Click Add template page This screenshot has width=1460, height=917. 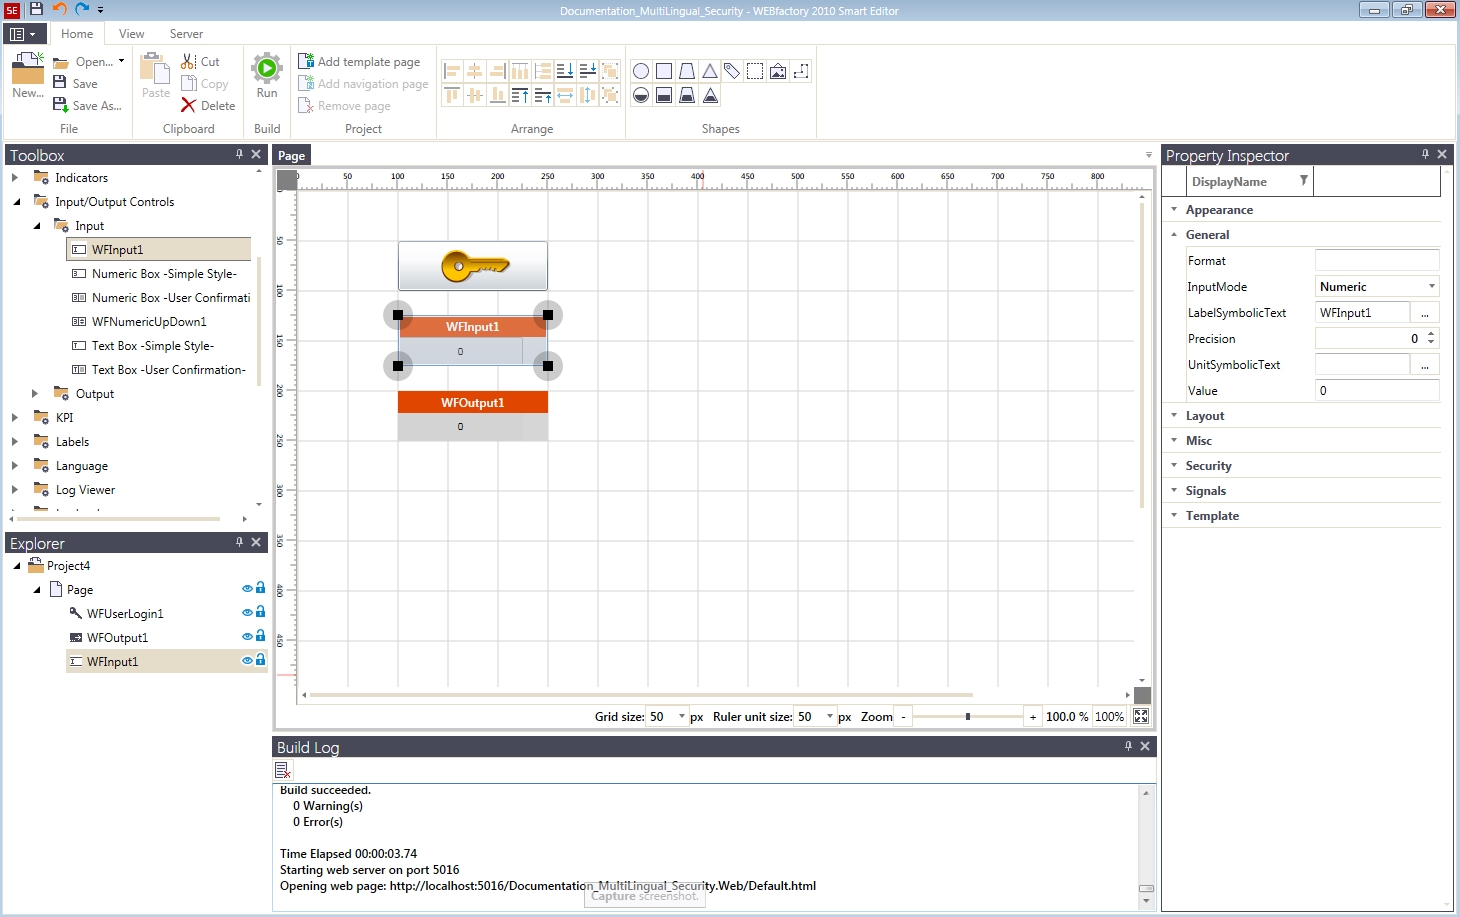359,62
